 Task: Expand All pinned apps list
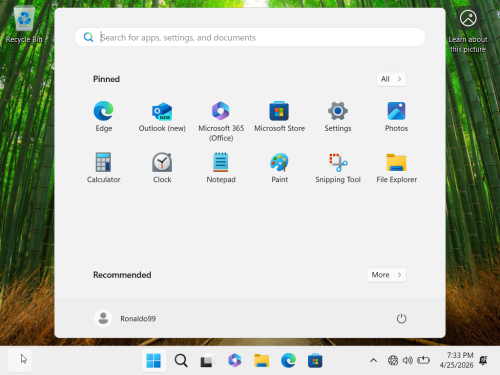pos(391,79)
